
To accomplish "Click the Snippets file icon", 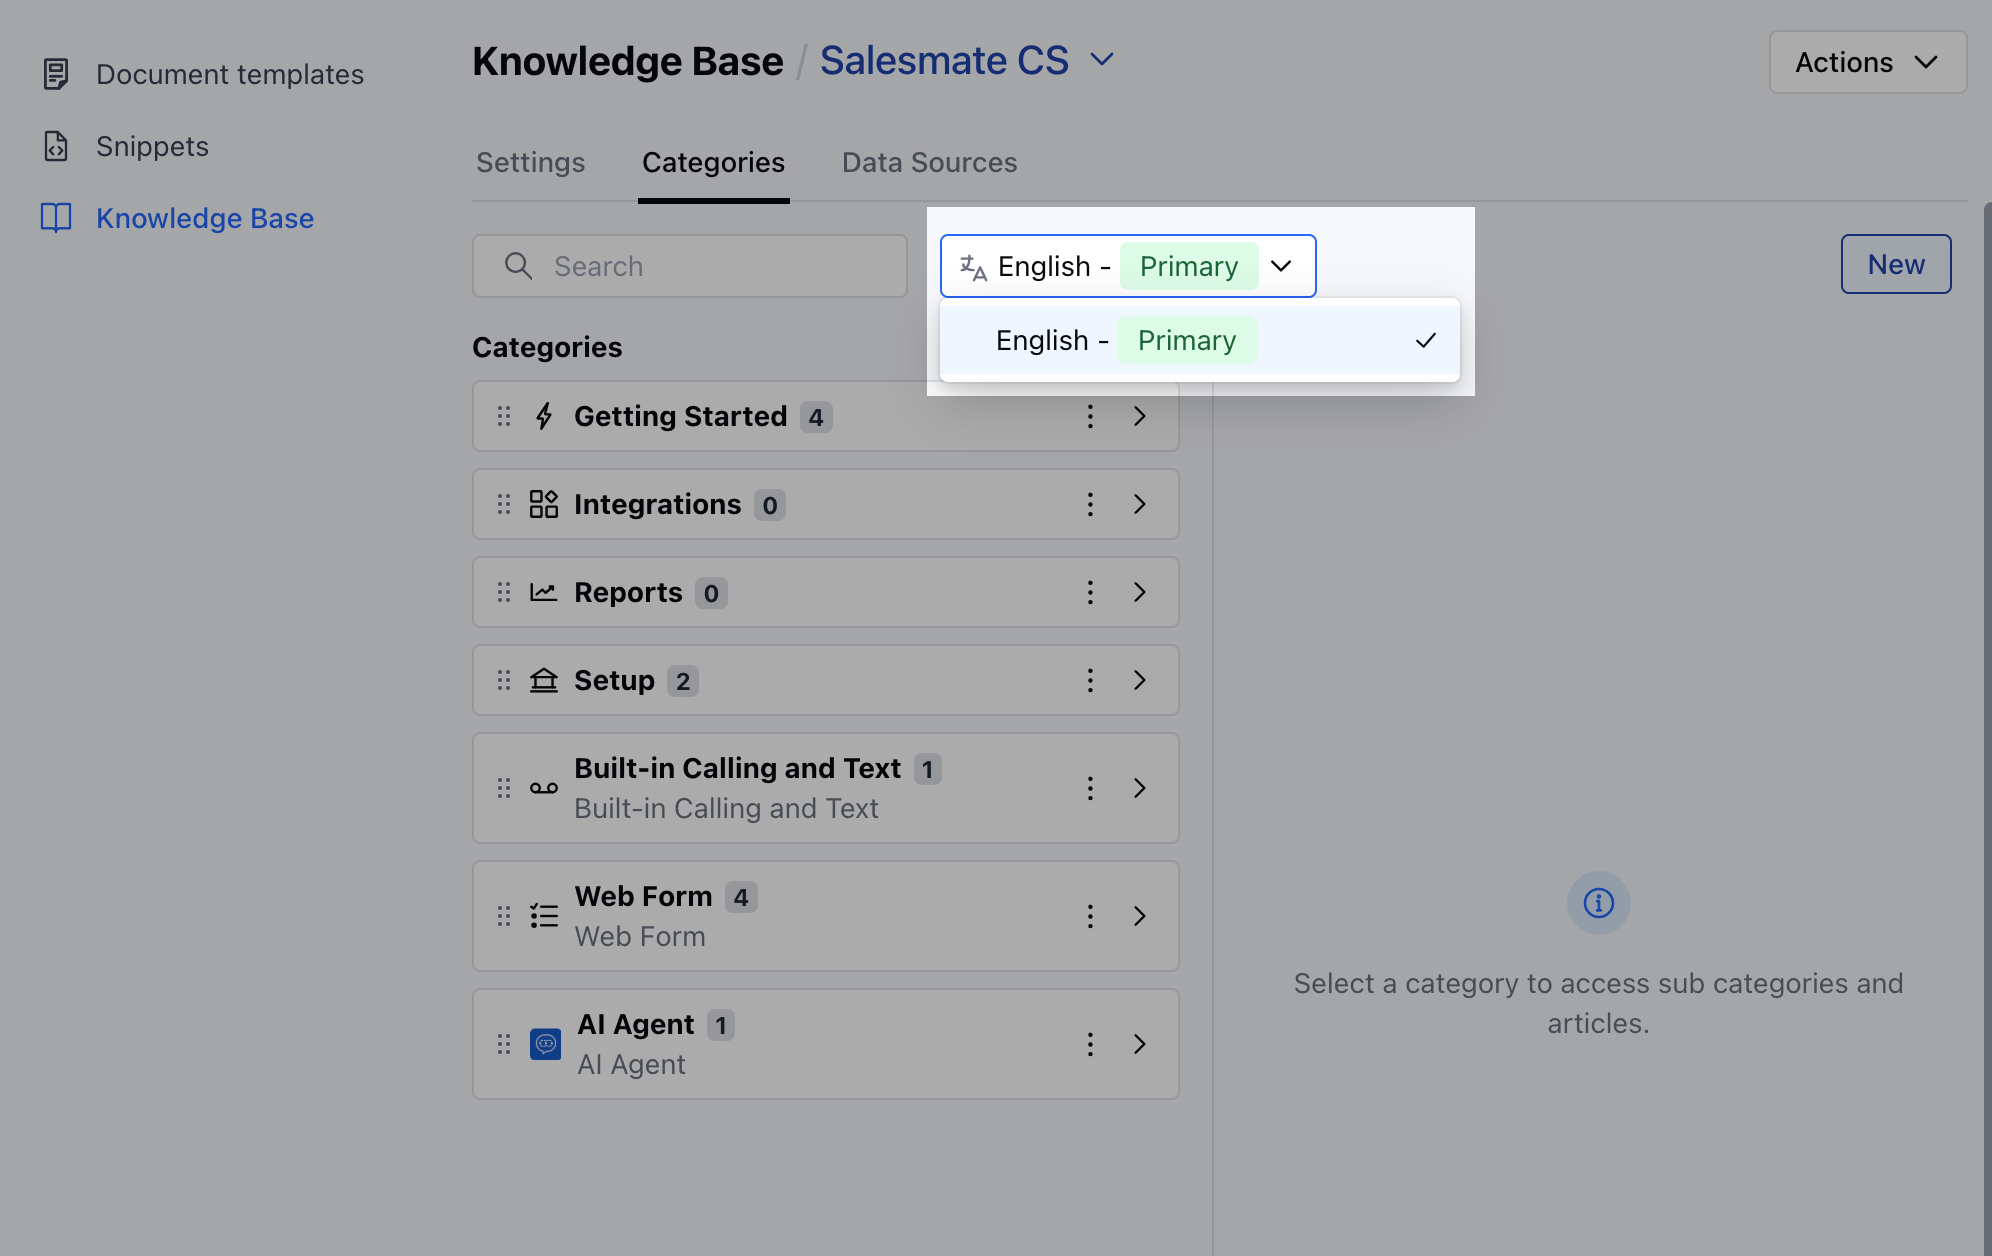I will [x=56, y=146].
